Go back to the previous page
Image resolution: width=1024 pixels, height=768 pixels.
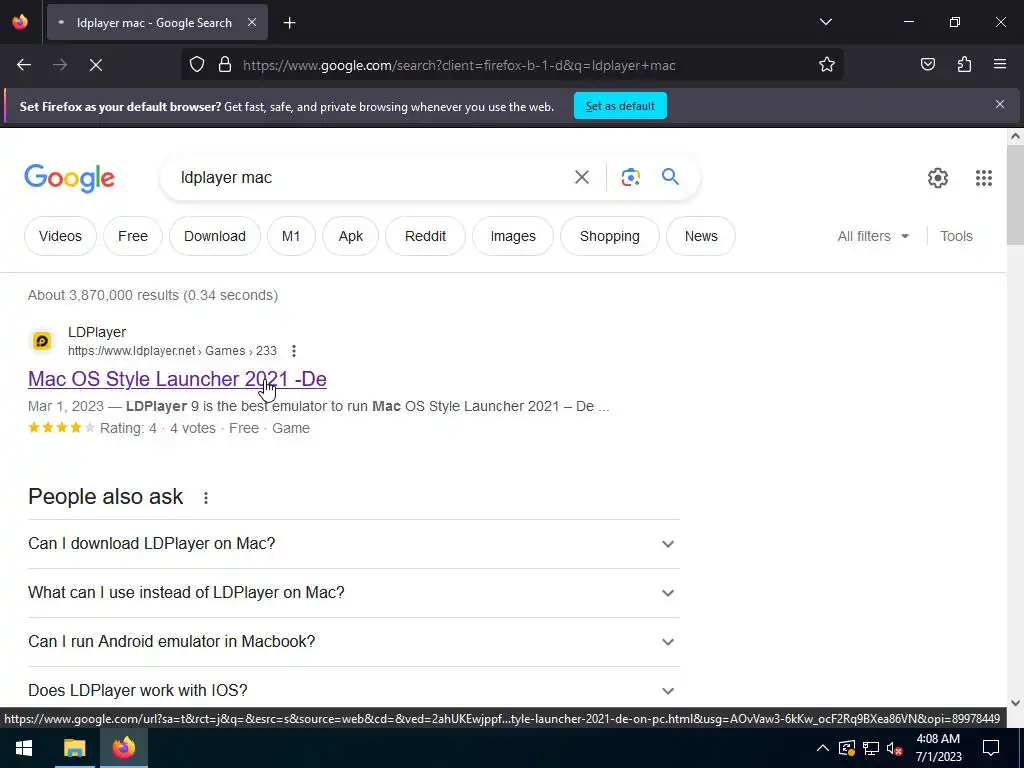[x=24, y=65]
